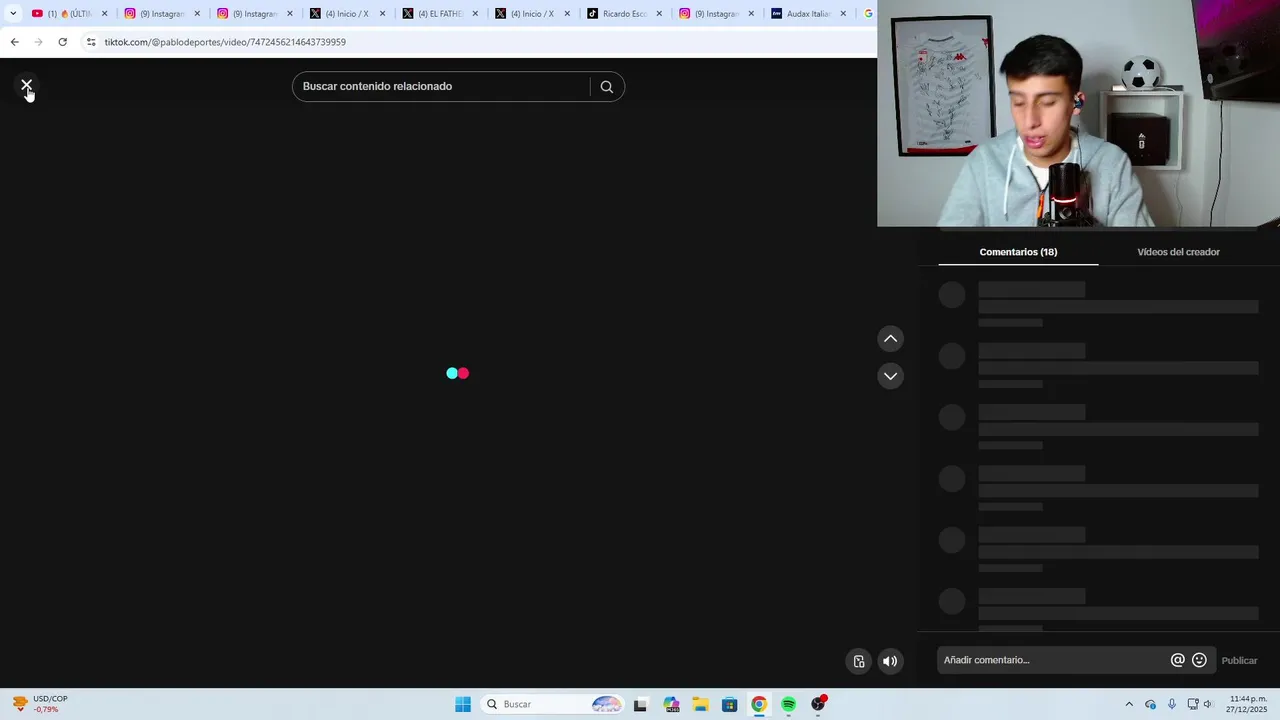Screen dimensions: 1280x720
Task: Click the microphone icon in system tray
Action: click(x=1172, y=704)
